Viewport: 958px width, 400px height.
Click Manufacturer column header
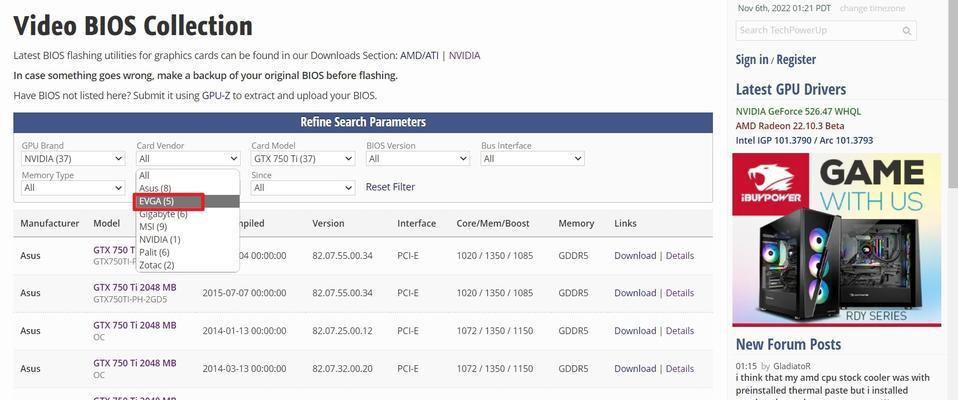click(x=49, y=224)
